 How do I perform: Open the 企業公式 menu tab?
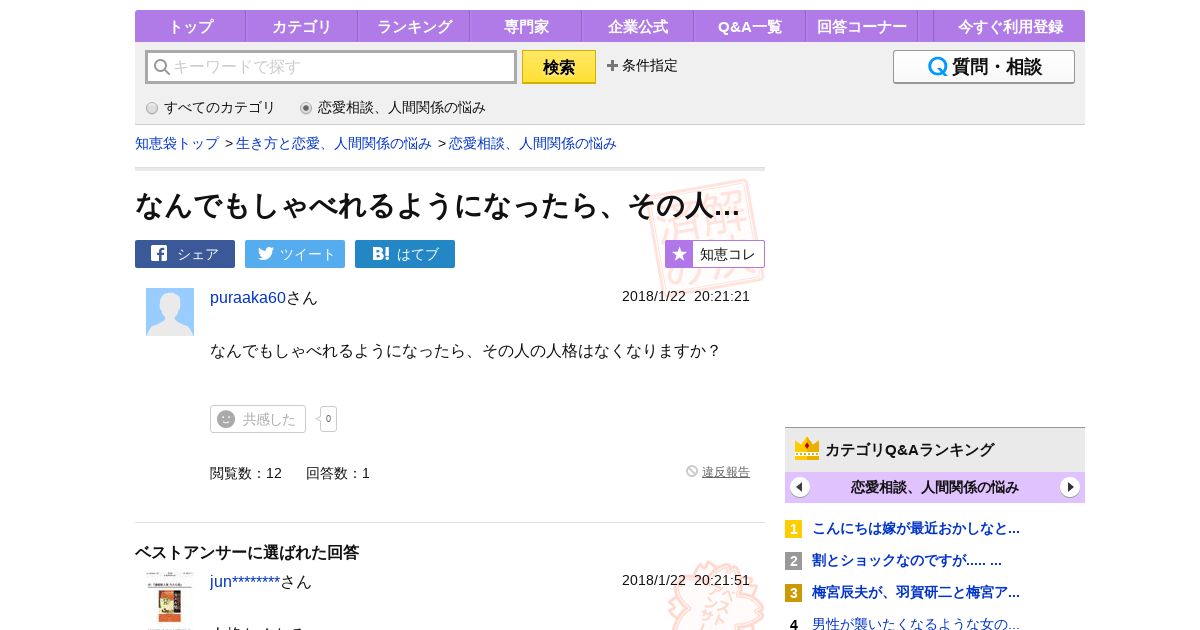click(x=638, y=26)
